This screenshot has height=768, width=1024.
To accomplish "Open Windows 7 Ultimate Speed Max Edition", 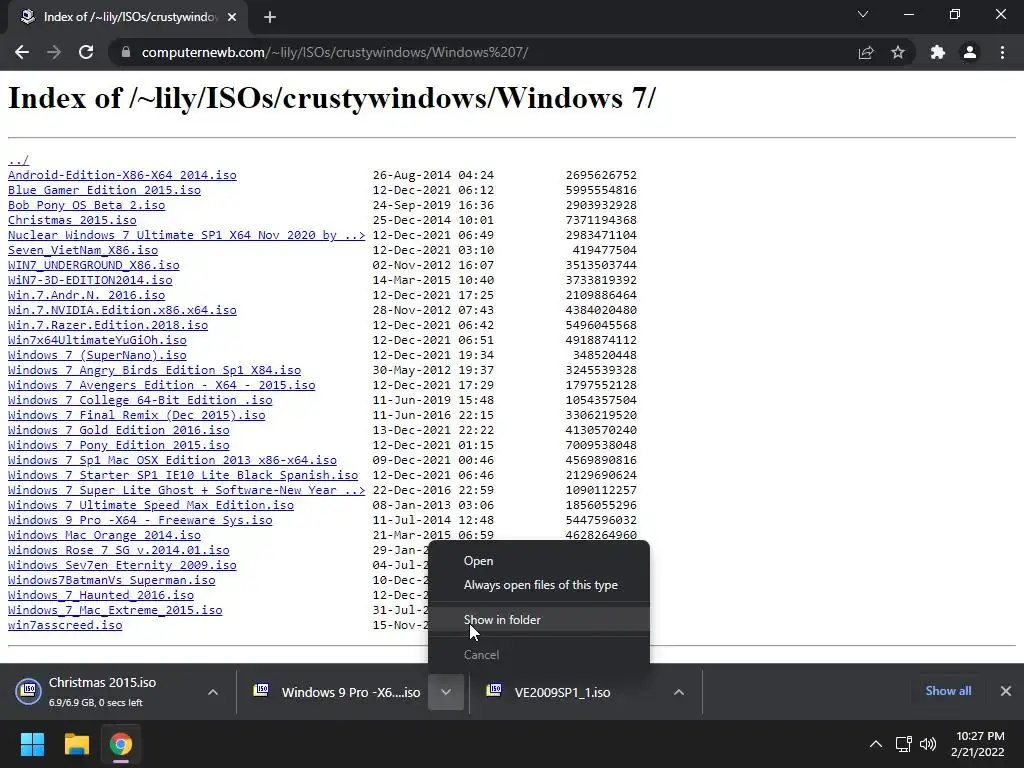I will (151, 505).
